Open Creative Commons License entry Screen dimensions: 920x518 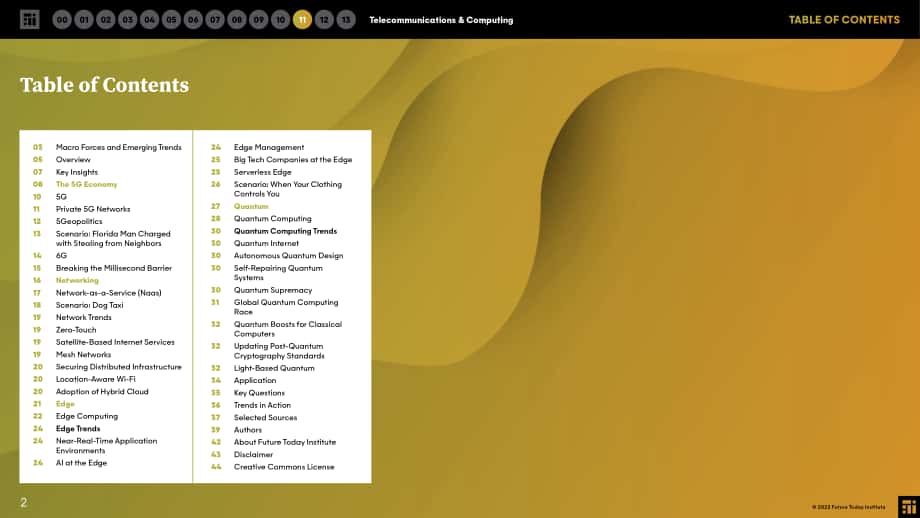point(284,467)
